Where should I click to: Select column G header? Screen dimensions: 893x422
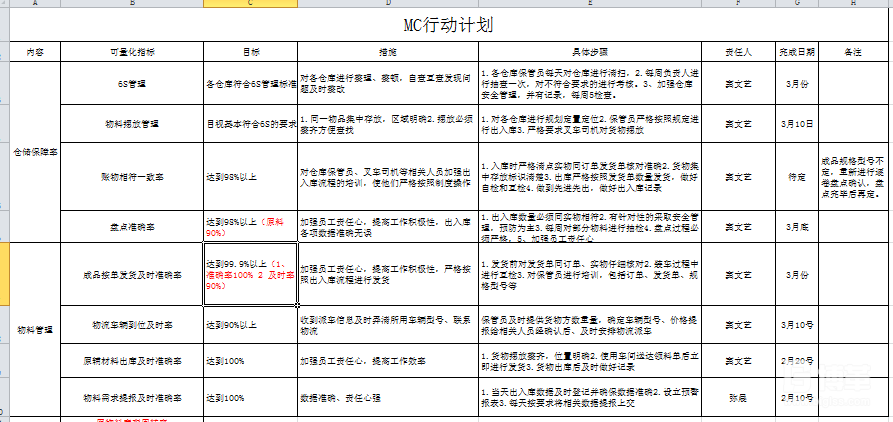[x=796, y=4]
